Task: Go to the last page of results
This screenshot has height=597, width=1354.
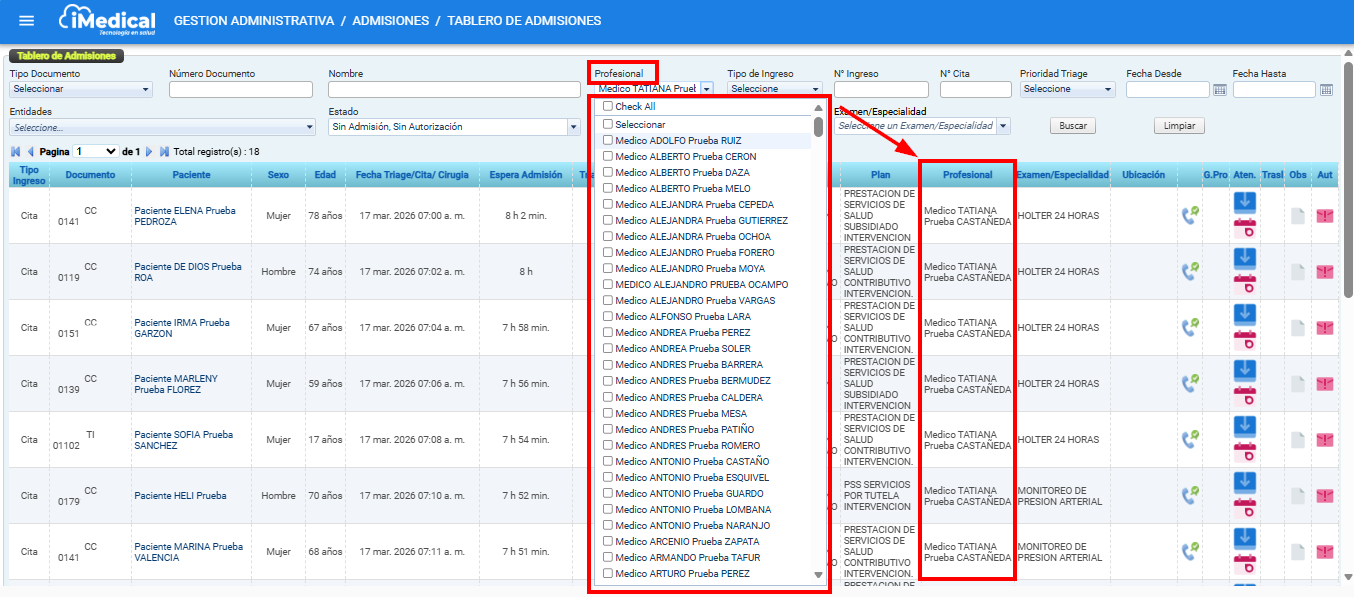Action: pos(164,152)
